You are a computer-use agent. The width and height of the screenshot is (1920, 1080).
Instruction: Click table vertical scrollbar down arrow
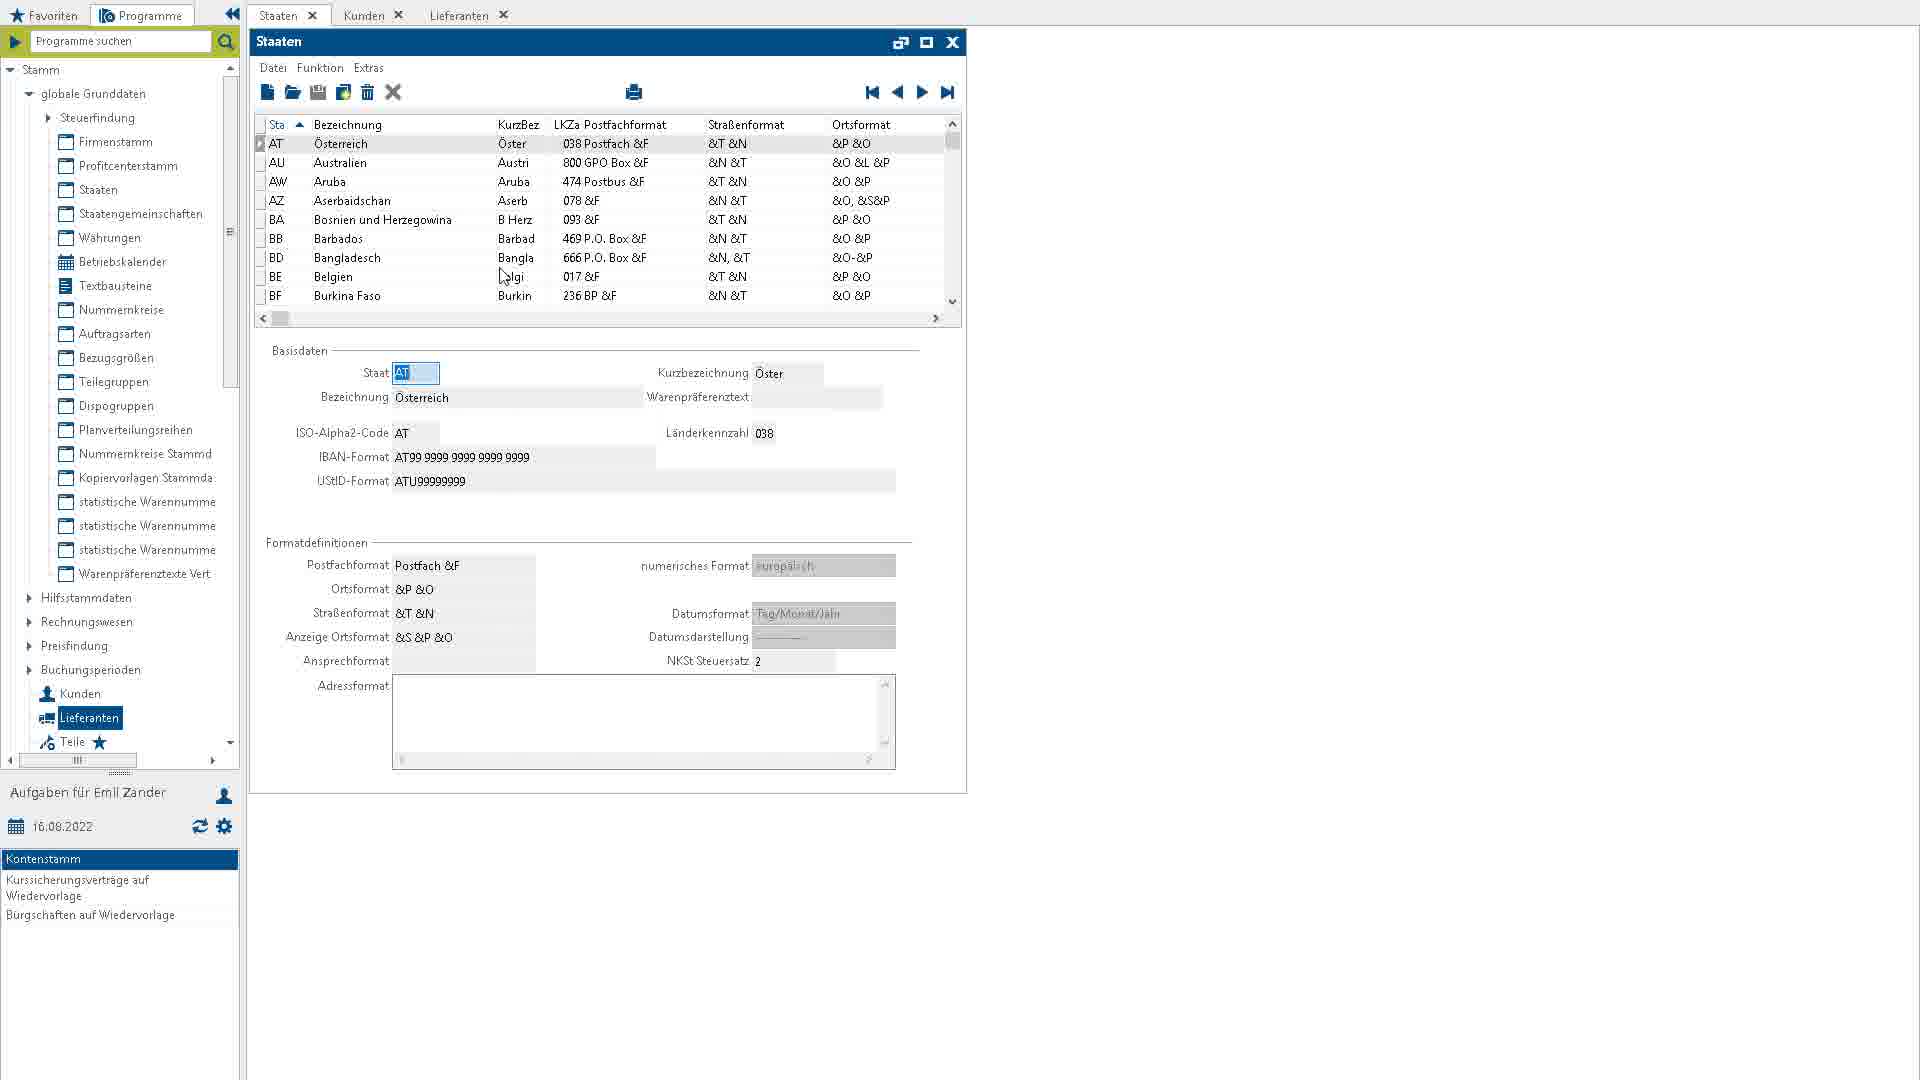tap(952, 301)
